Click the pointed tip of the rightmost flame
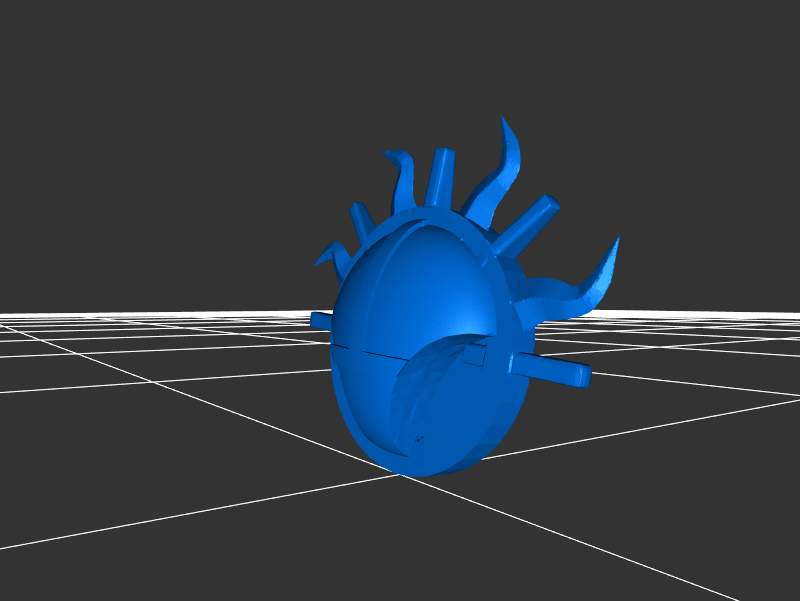 coord(616,240)
